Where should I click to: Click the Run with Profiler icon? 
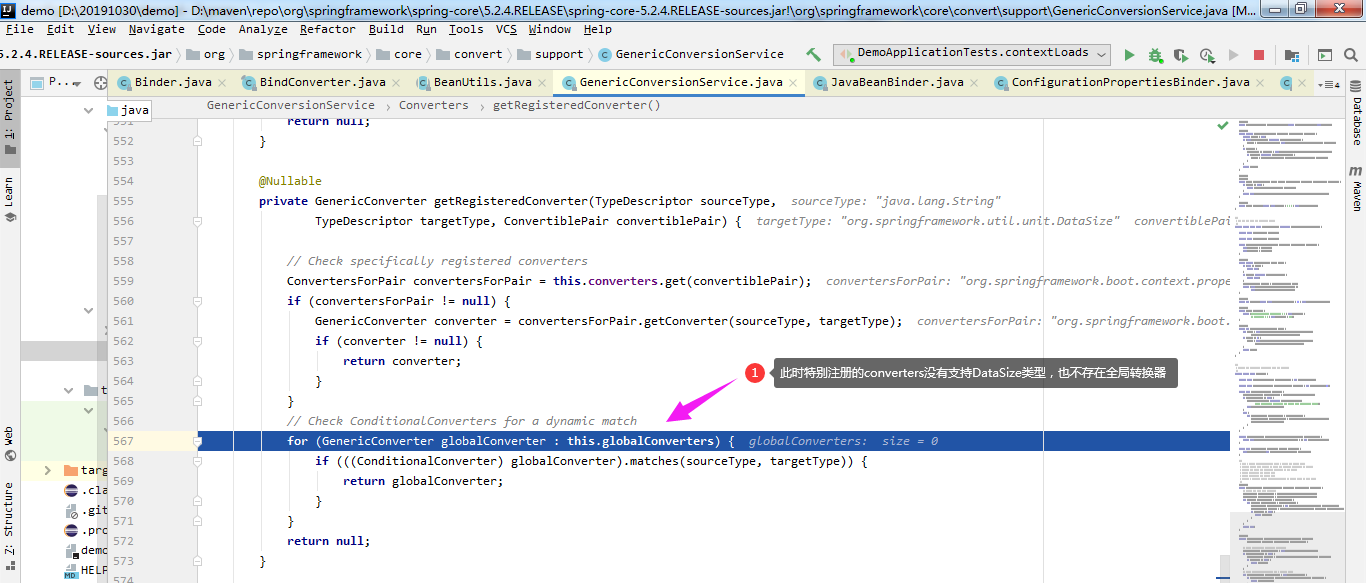click(1207, 55)
